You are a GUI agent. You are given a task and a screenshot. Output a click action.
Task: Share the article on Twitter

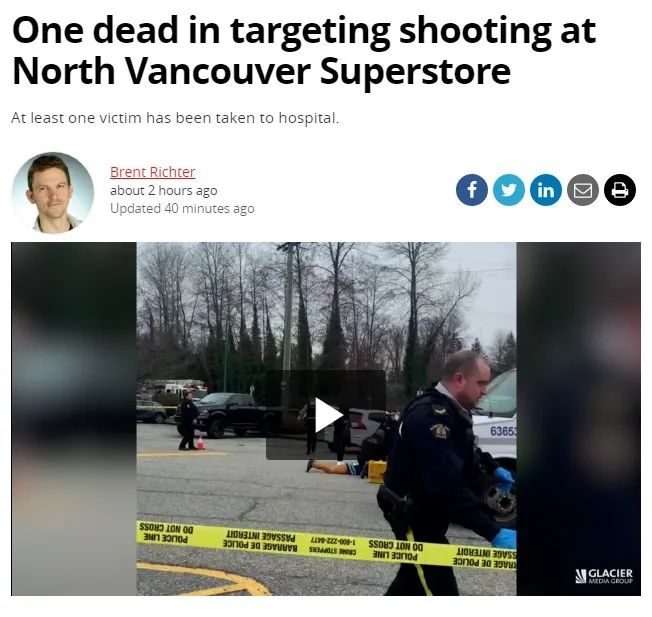point(509,190)
